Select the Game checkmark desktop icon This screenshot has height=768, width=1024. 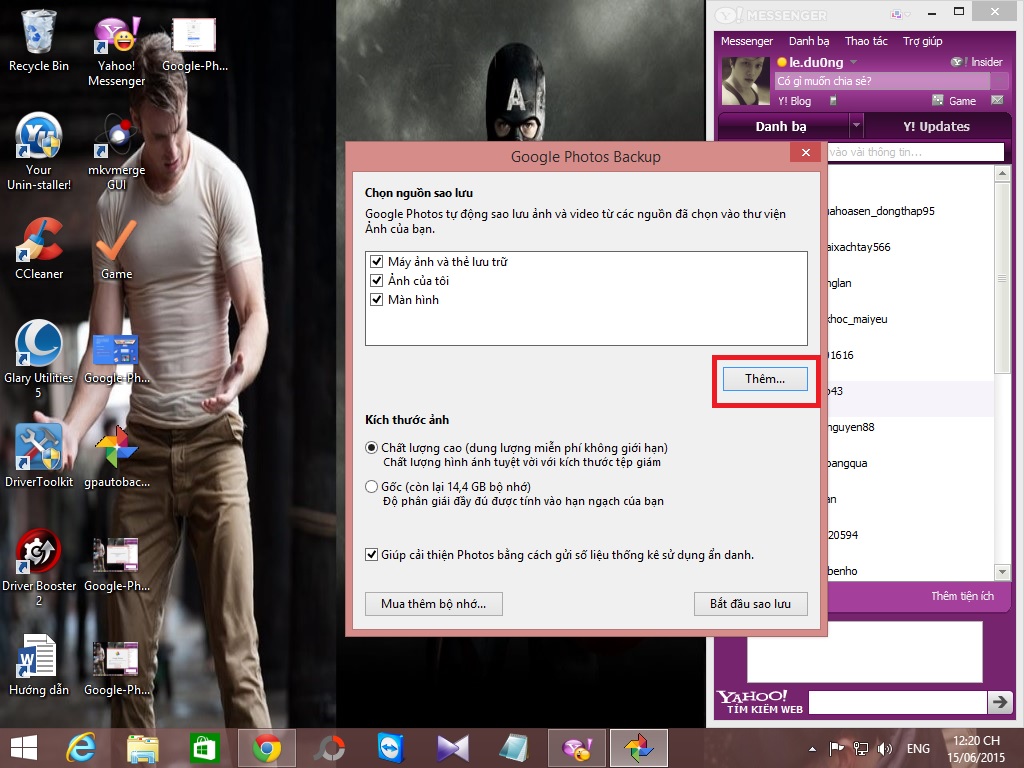[116, 248]
